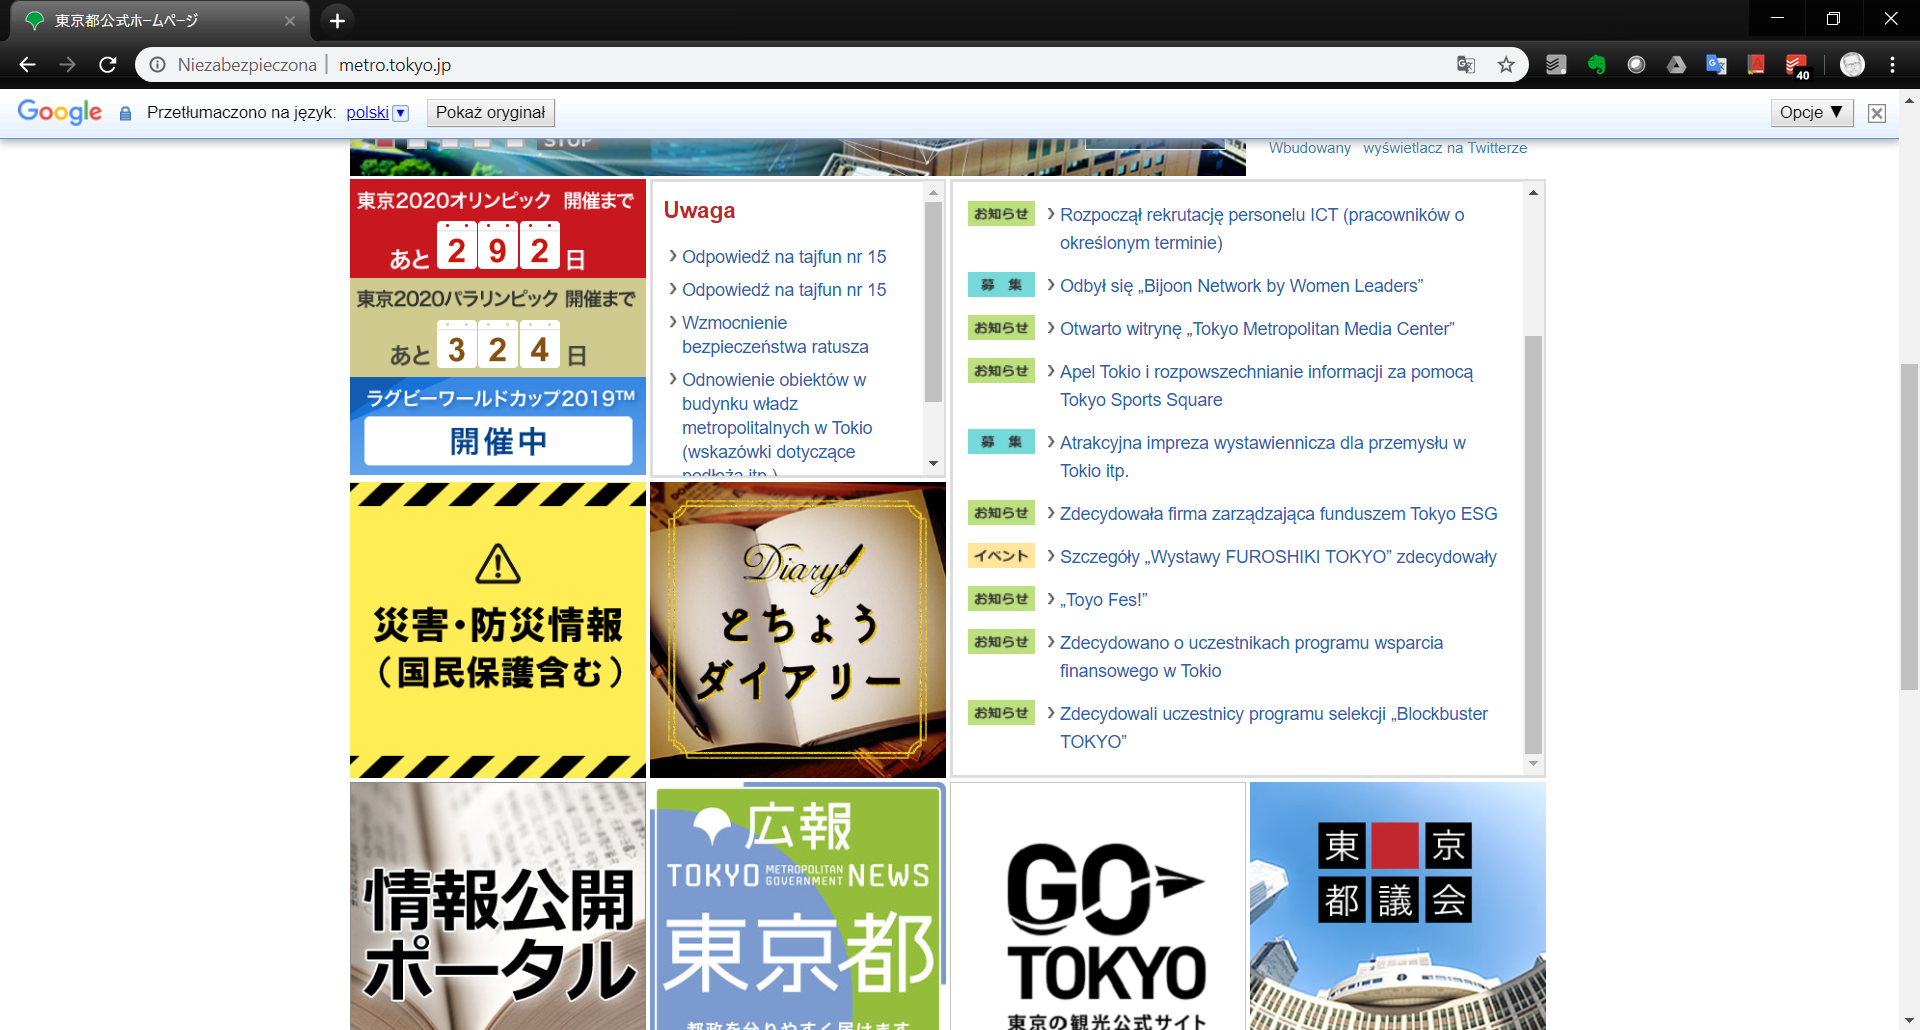Open a new tab with the plus button
The height and width of the screenshot is (1030, 1920).
pos(337,20)
